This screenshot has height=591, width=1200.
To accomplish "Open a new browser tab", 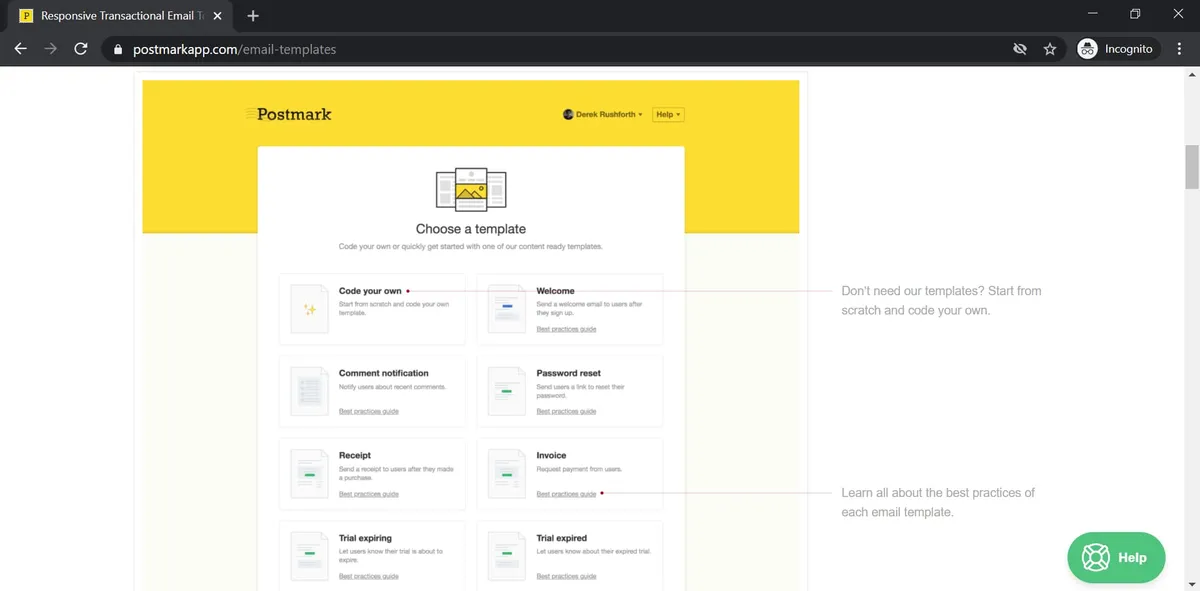I will [253, 16].
